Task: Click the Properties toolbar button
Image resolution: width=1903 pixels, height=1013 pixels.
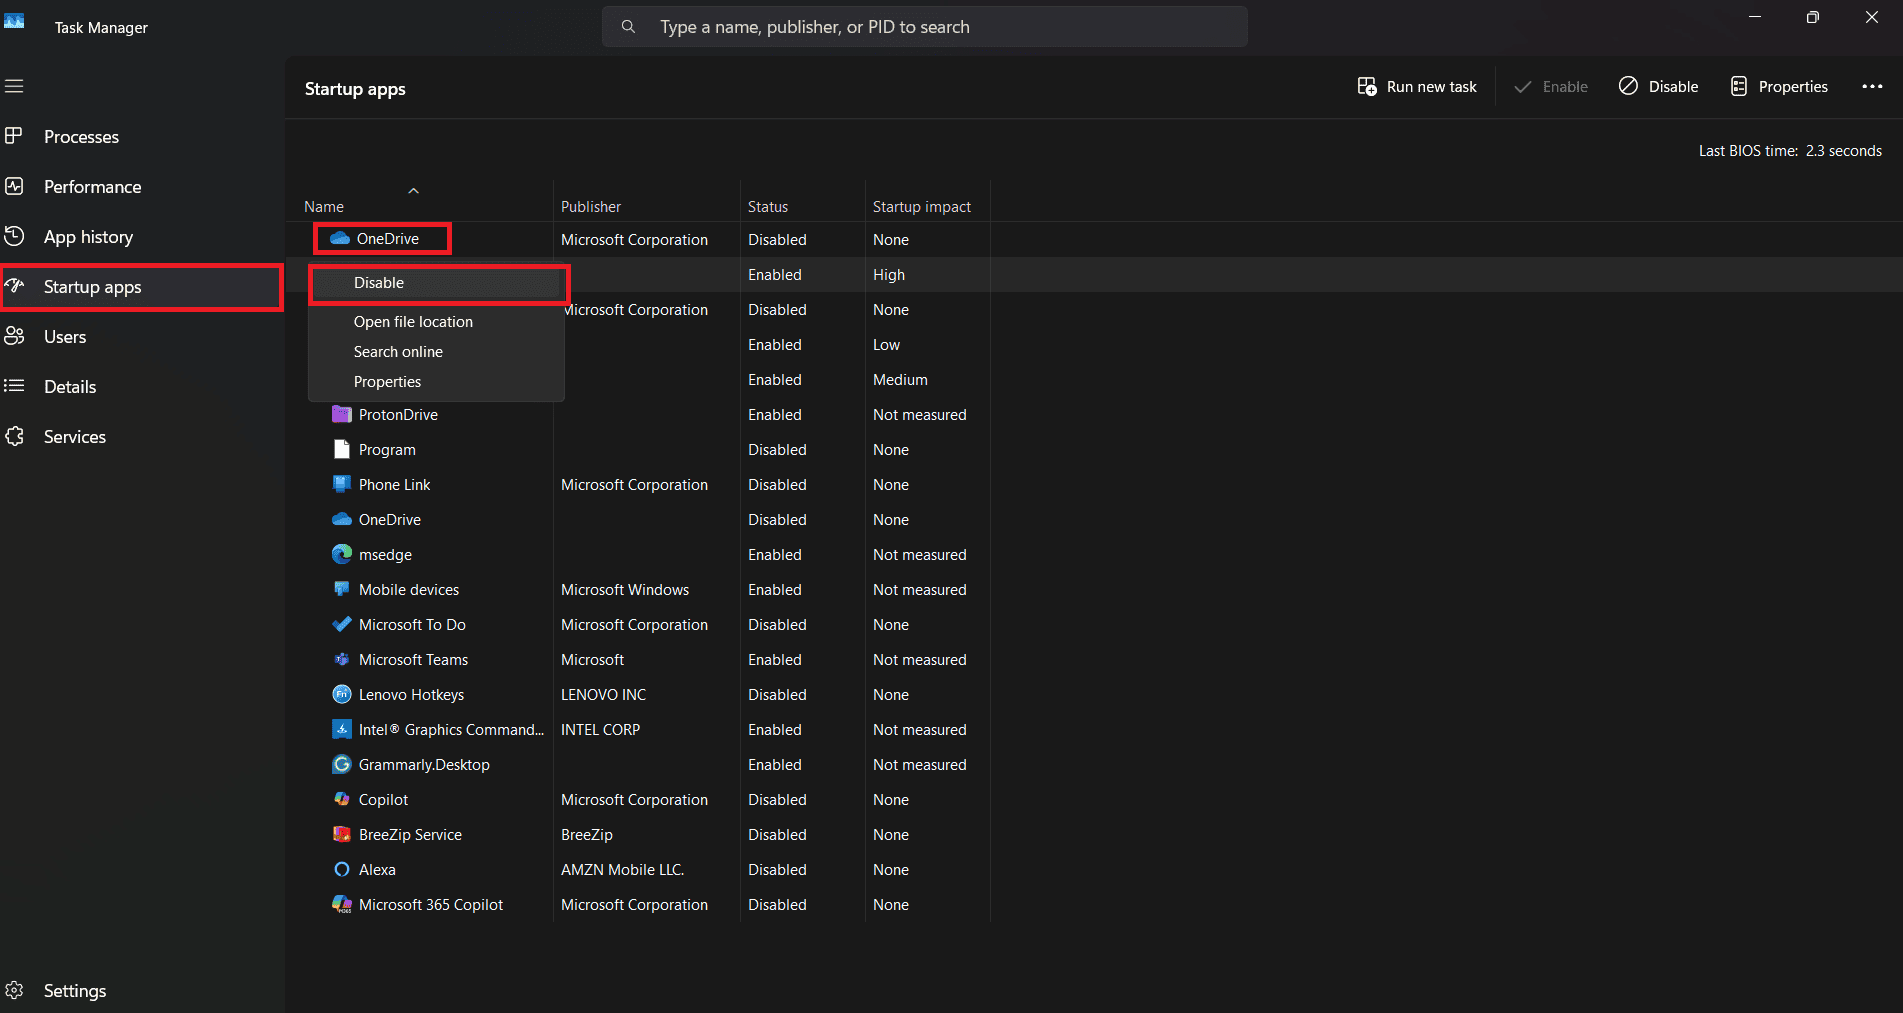Action: pyautogui.click(x=1779, y=87)
